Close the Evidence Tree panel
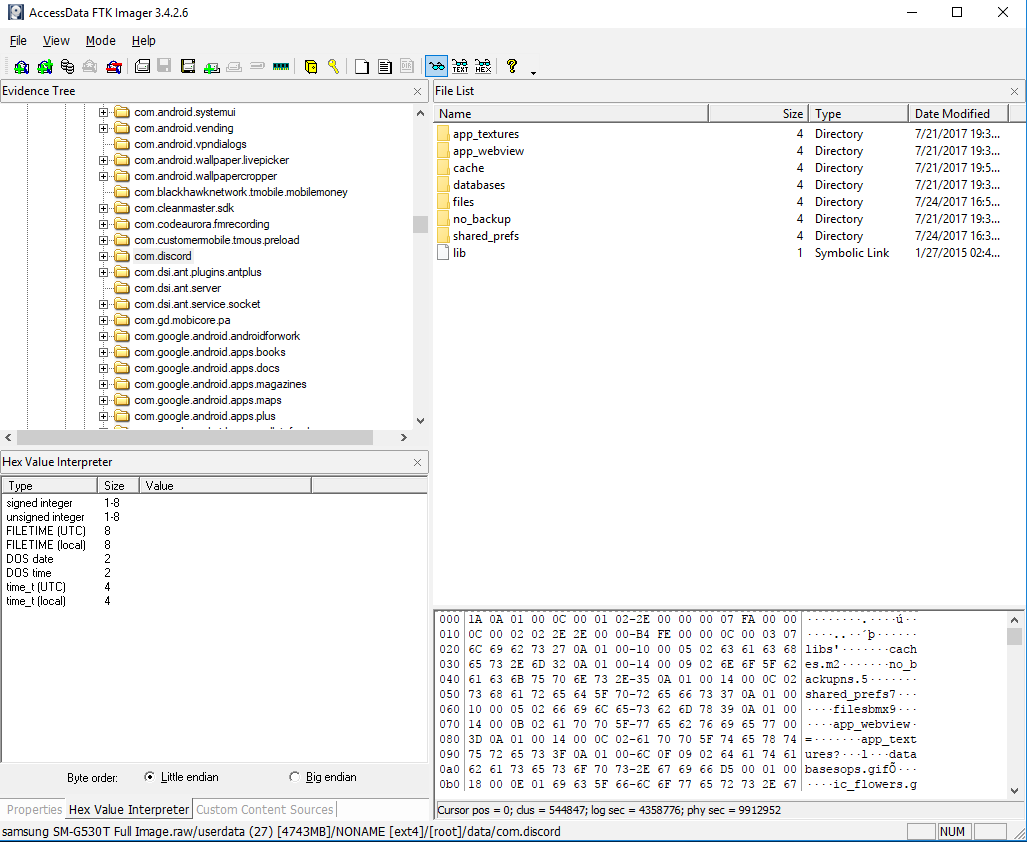This screenshot has width=1027, height=842. click(x=417, y=92)
